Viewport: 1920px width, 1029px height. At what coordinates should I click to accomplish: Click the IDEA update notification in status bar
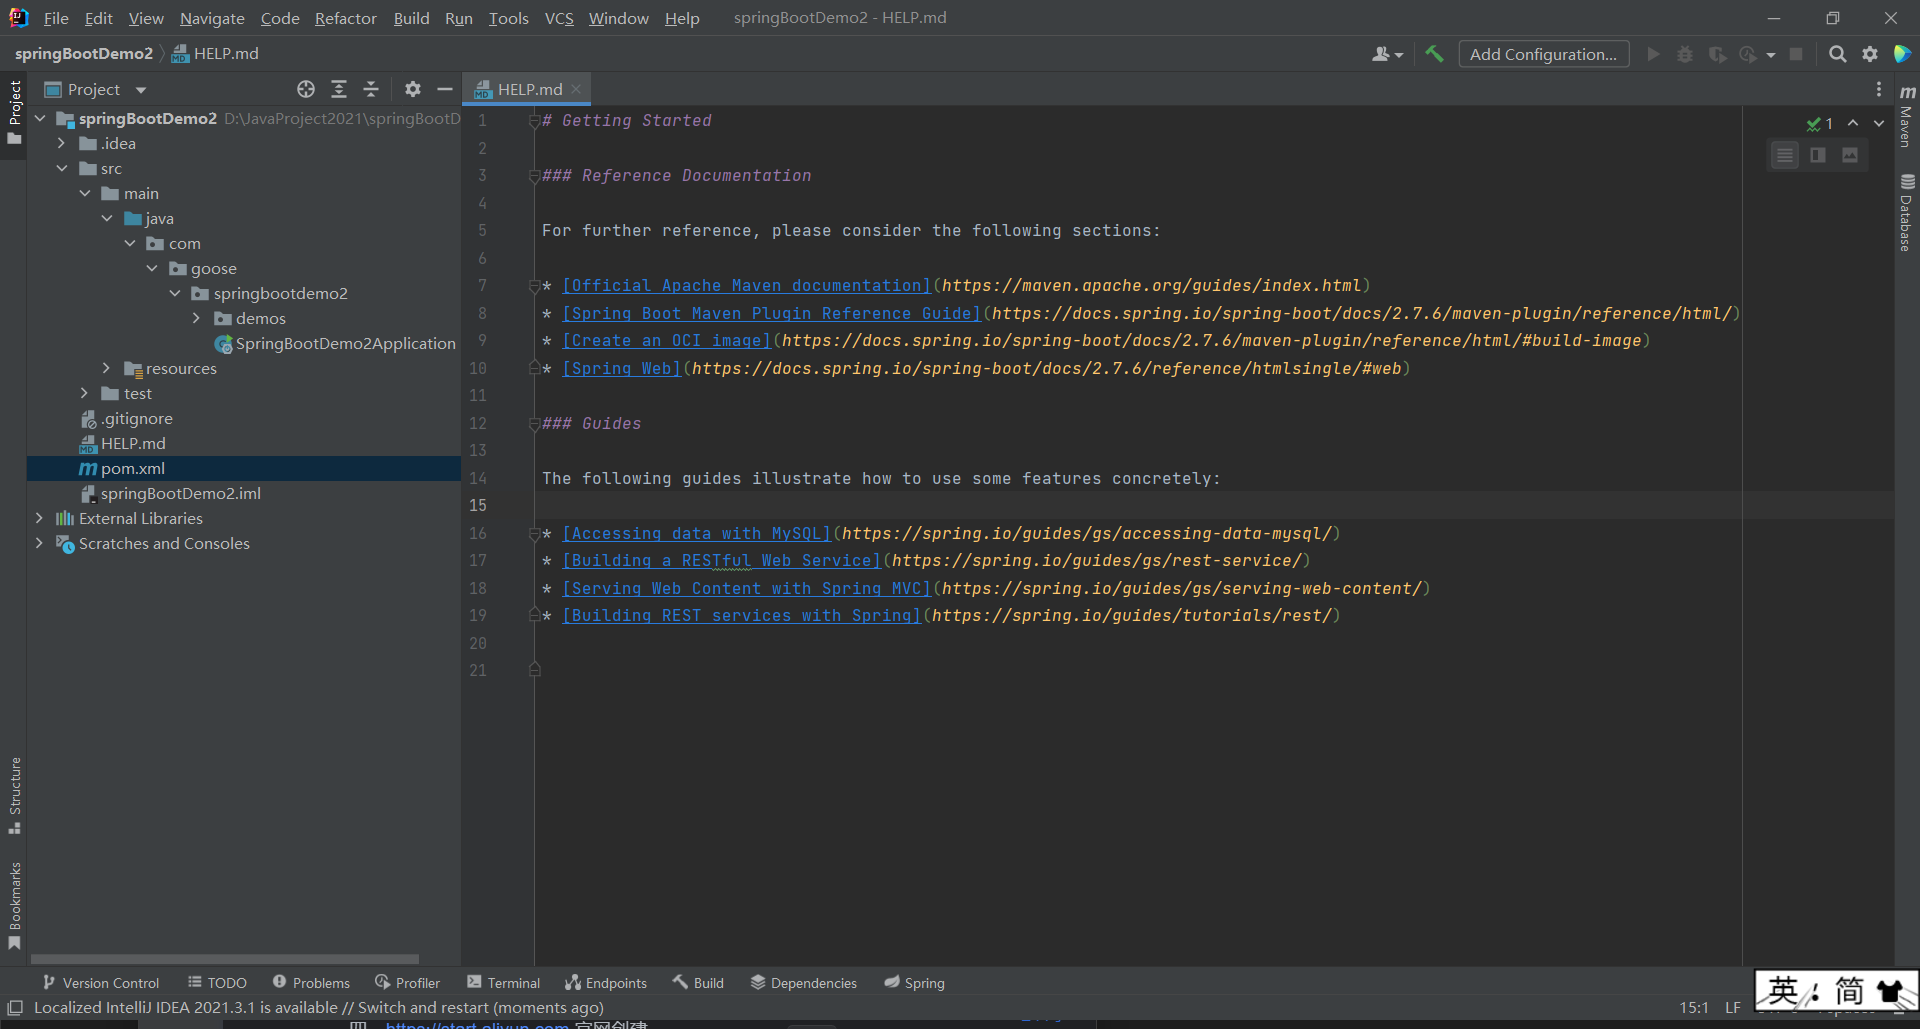tap(319, 1007)
